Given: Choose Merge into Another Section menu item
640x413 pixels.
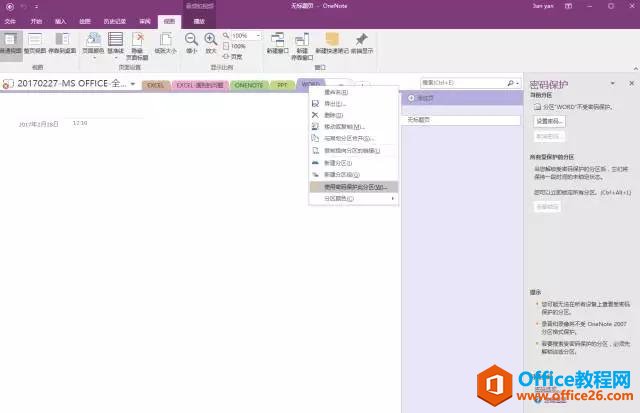Looking at the screenshot, I should click(354, 138).
